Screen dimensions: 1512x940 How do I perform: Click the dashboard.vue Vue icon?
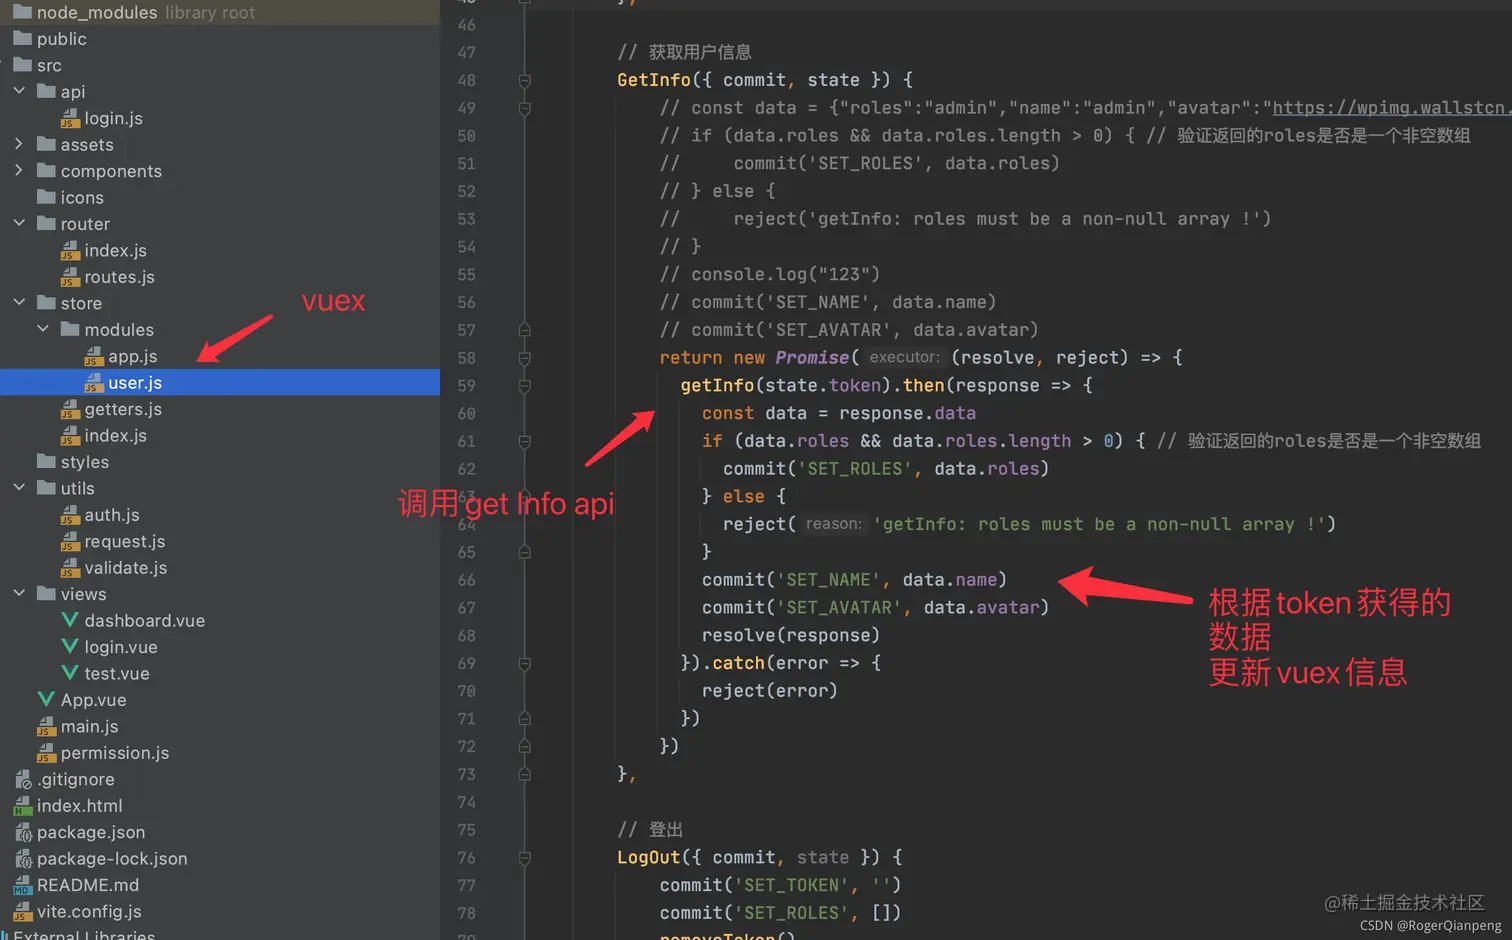click(70, 620)
